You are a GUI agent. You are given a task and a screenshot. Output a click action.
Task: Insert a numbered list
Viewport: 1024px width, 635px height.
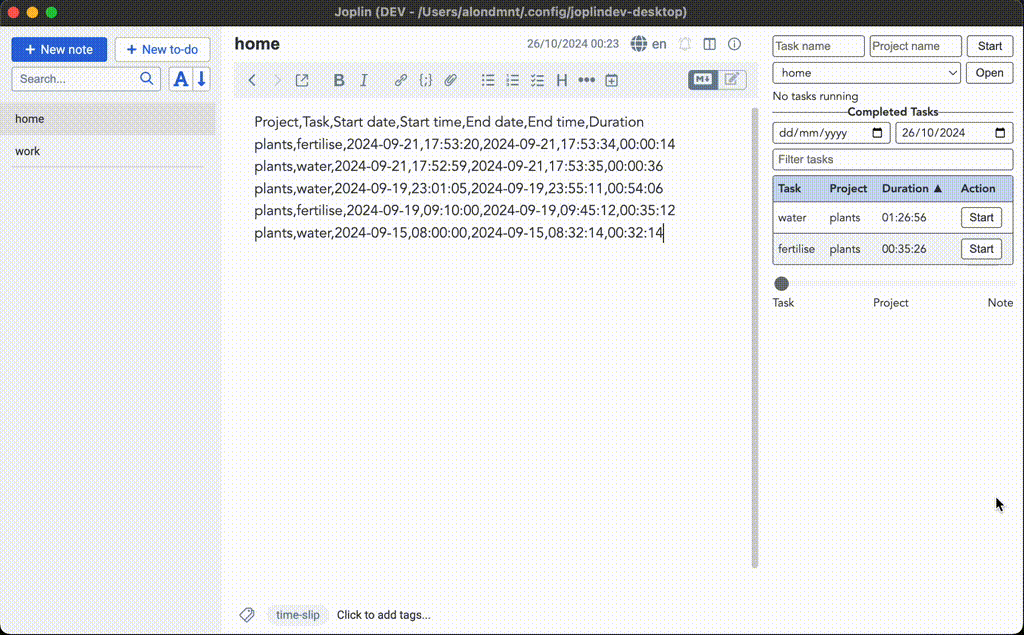click(x=513, y=80)
